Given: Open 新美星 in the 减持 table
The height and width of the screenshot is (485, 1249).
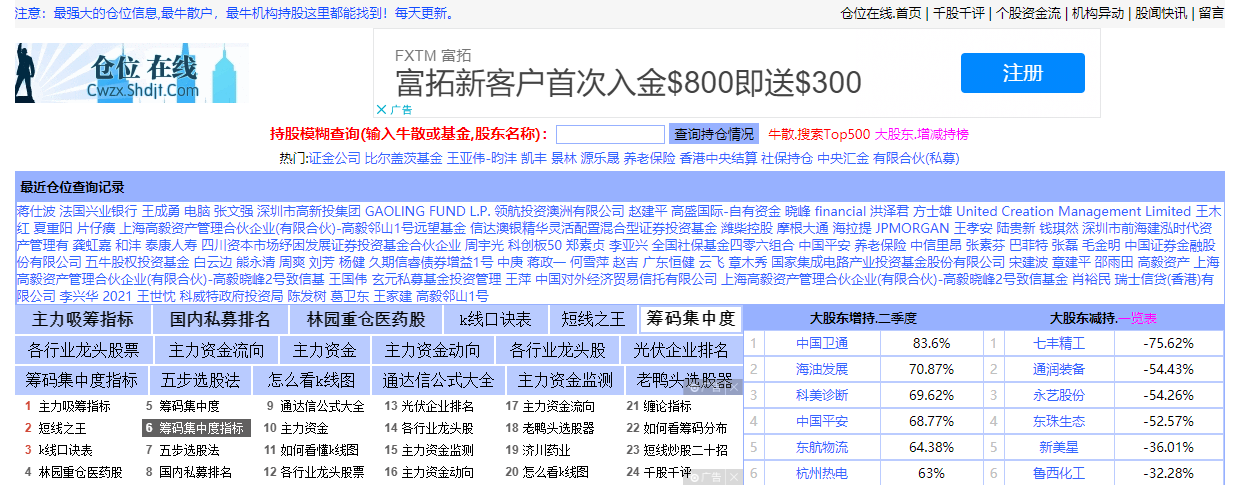Looking at the screenshot, I should click(1059, 447).
